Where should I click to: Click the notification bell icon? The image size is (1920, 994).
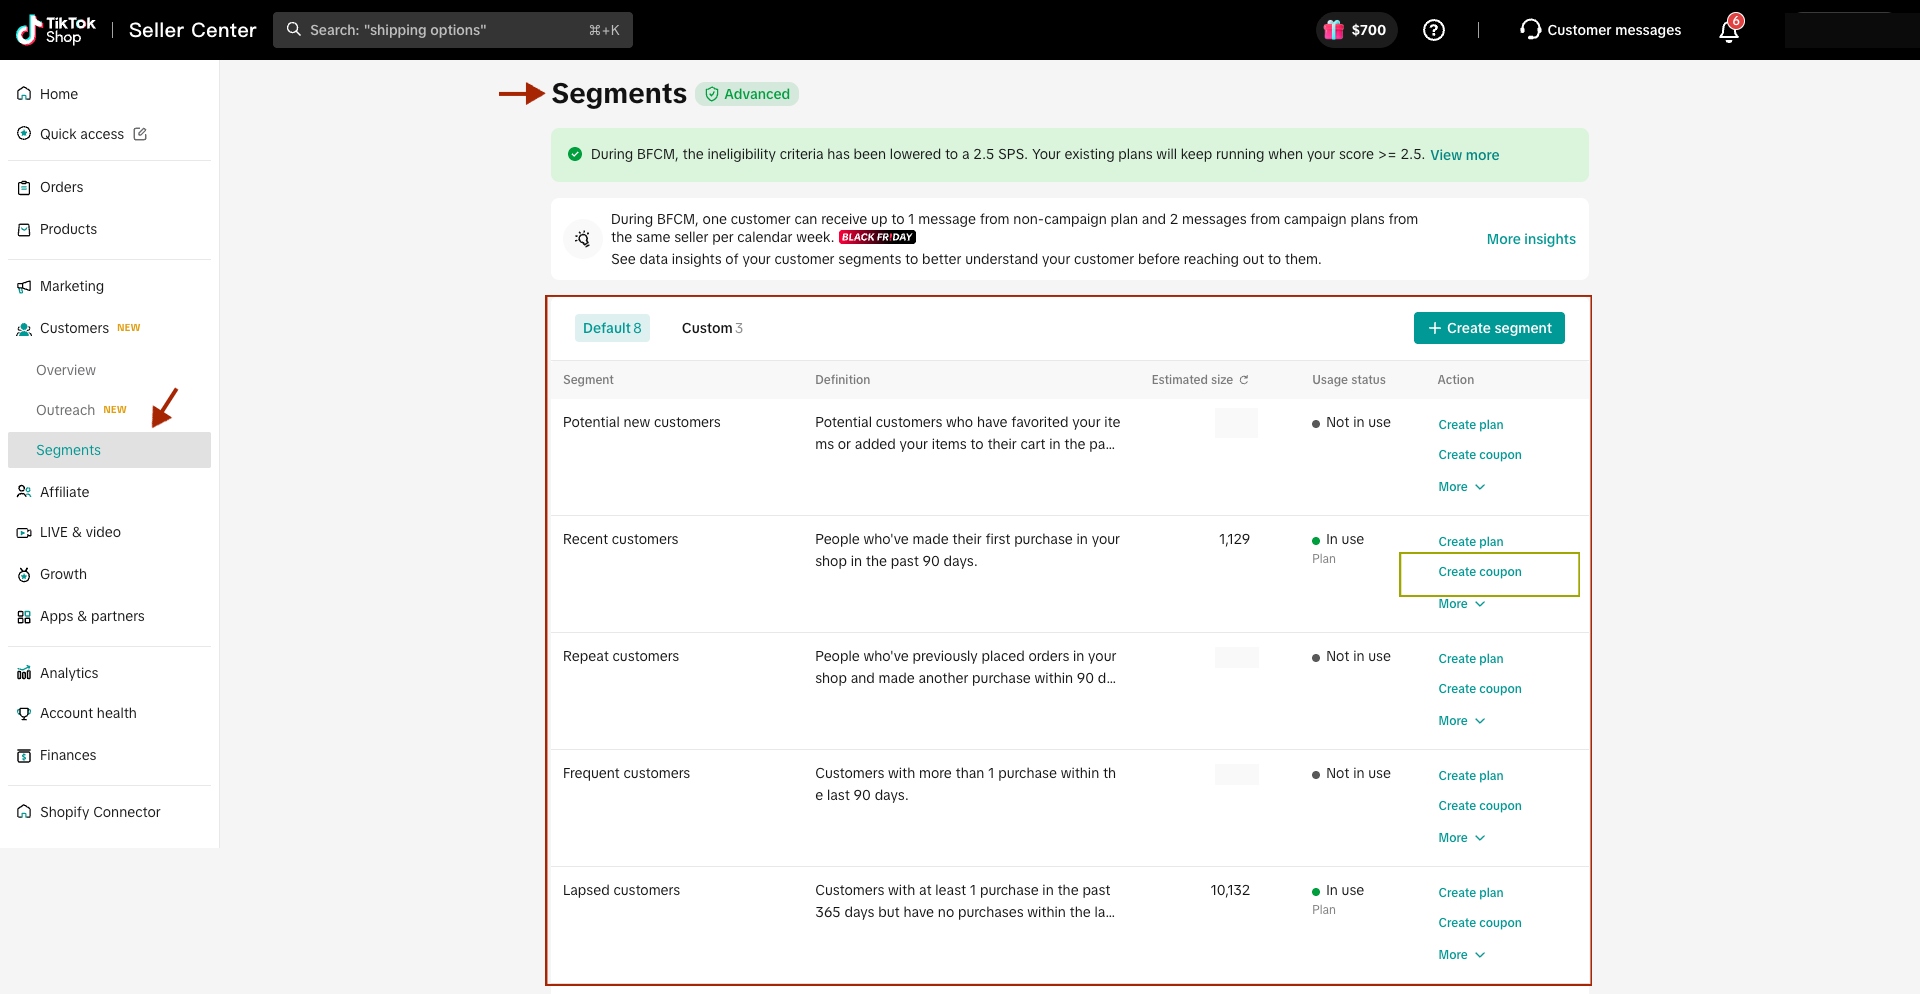tap(1728, 31)
